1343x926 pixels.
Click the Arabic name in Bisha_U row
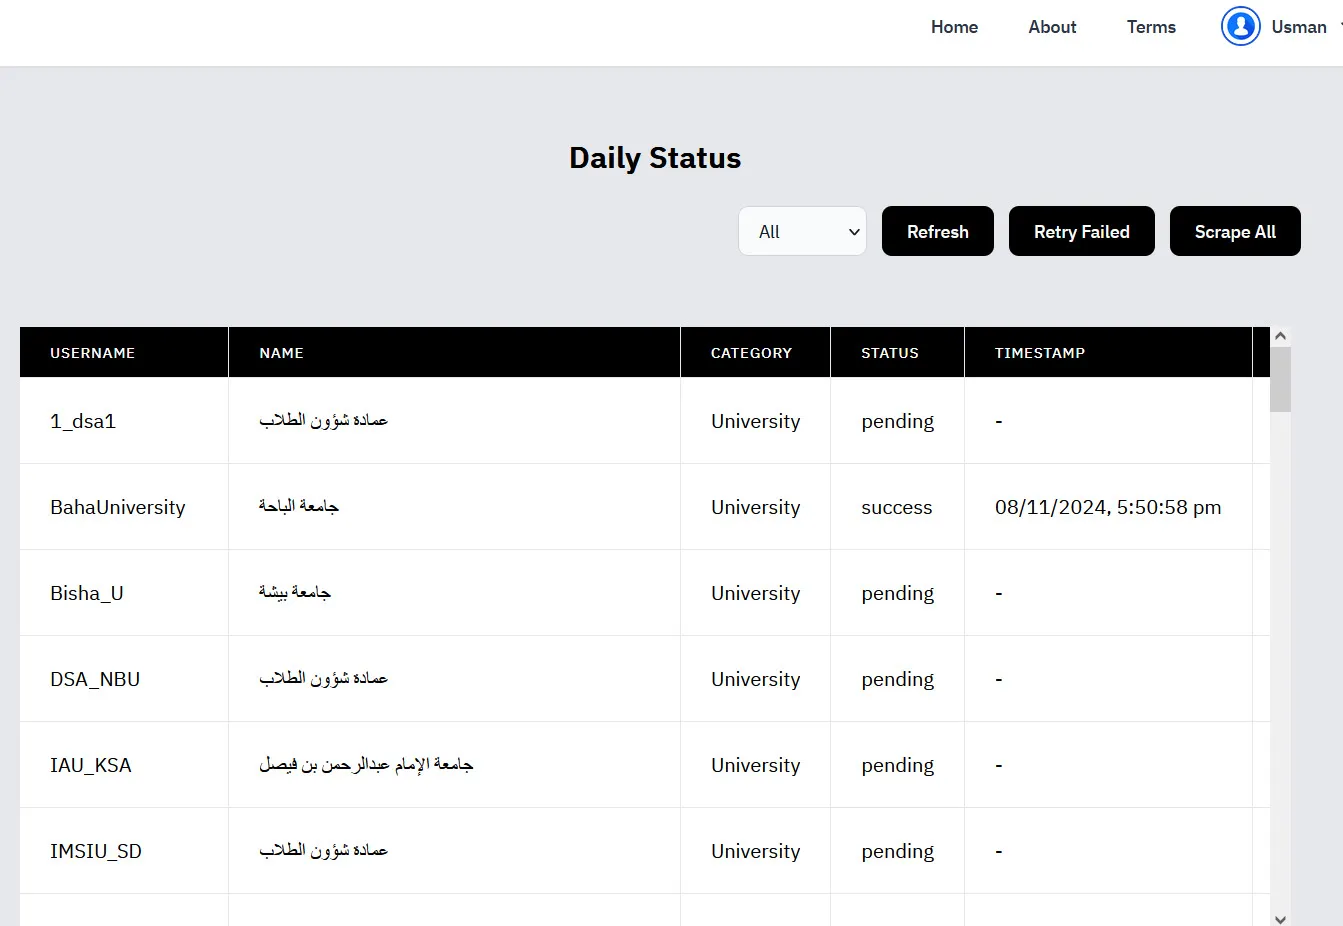click(x=295, y=593)
